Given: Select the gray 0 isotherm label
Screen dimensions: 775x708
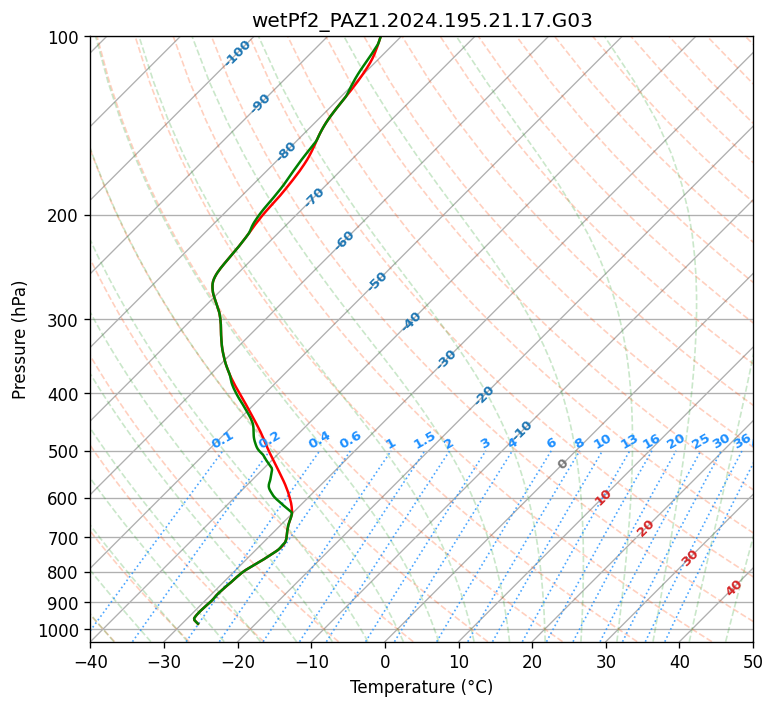Looking at the screenshot, I should point(562,464).
